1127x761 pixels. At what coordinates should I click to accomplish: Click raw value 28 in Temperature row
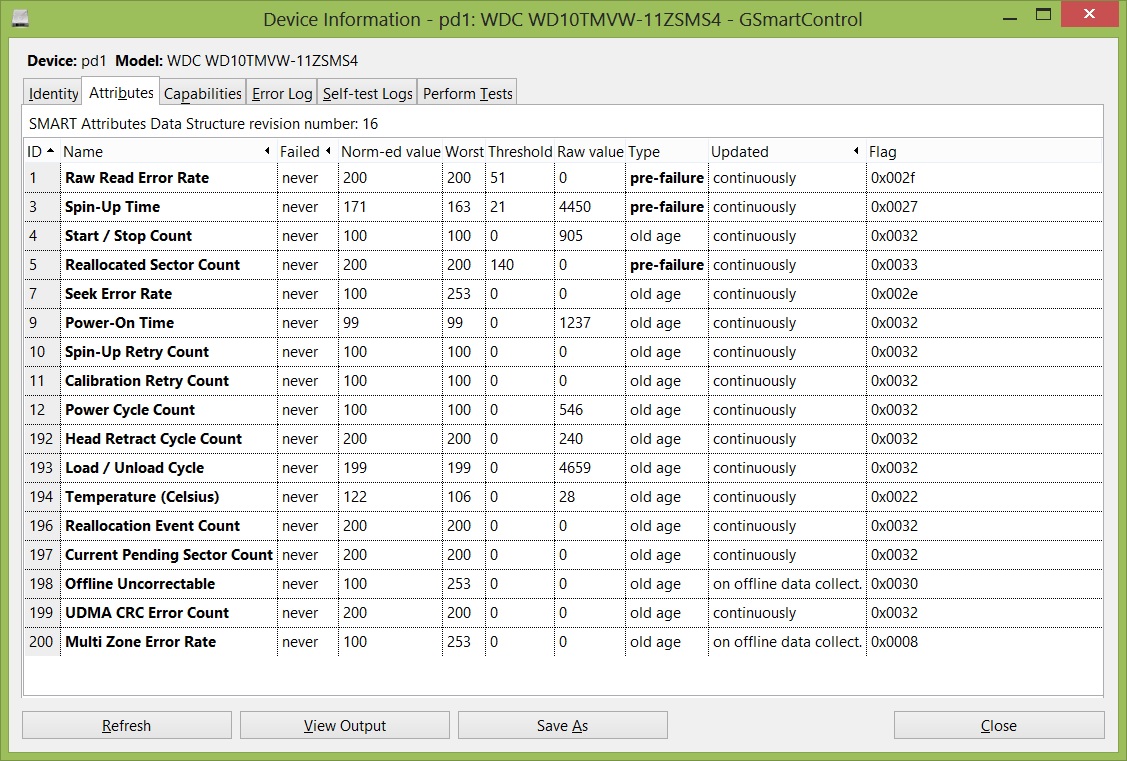click(x=567, y=497)
